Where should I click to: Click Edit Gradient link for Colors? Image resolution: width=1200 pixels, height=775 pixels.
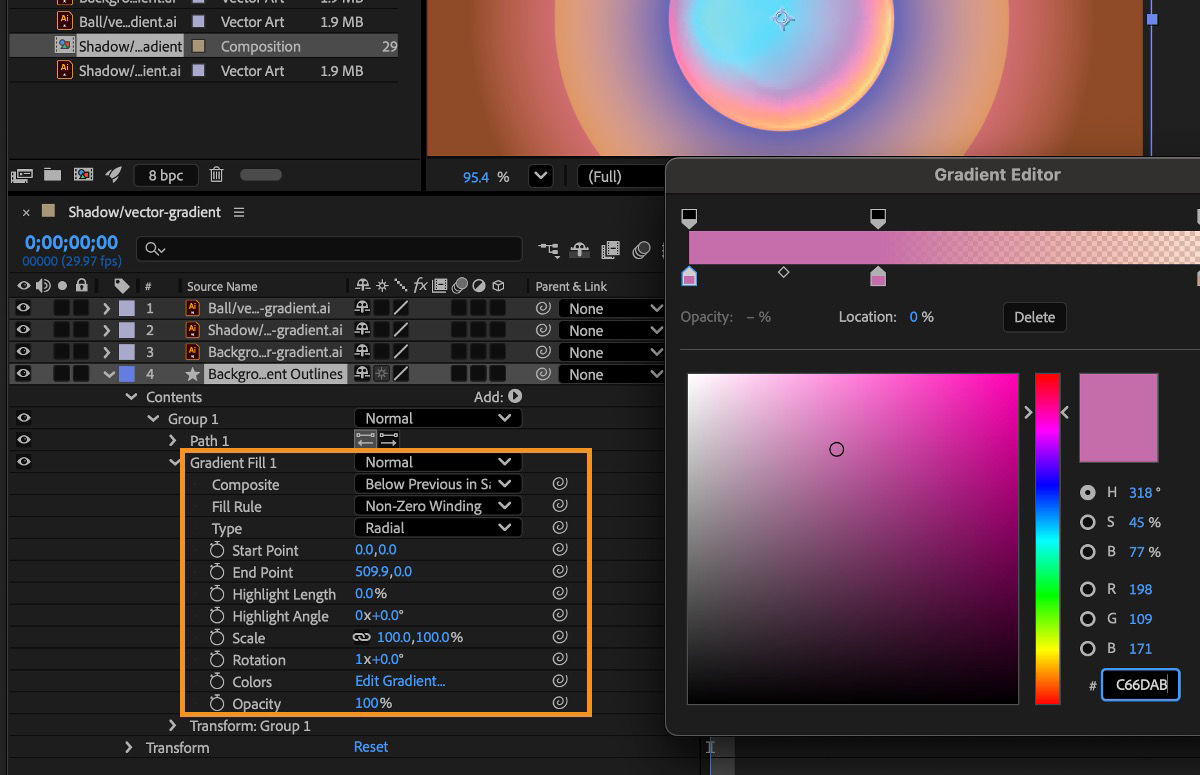point(400,681)
